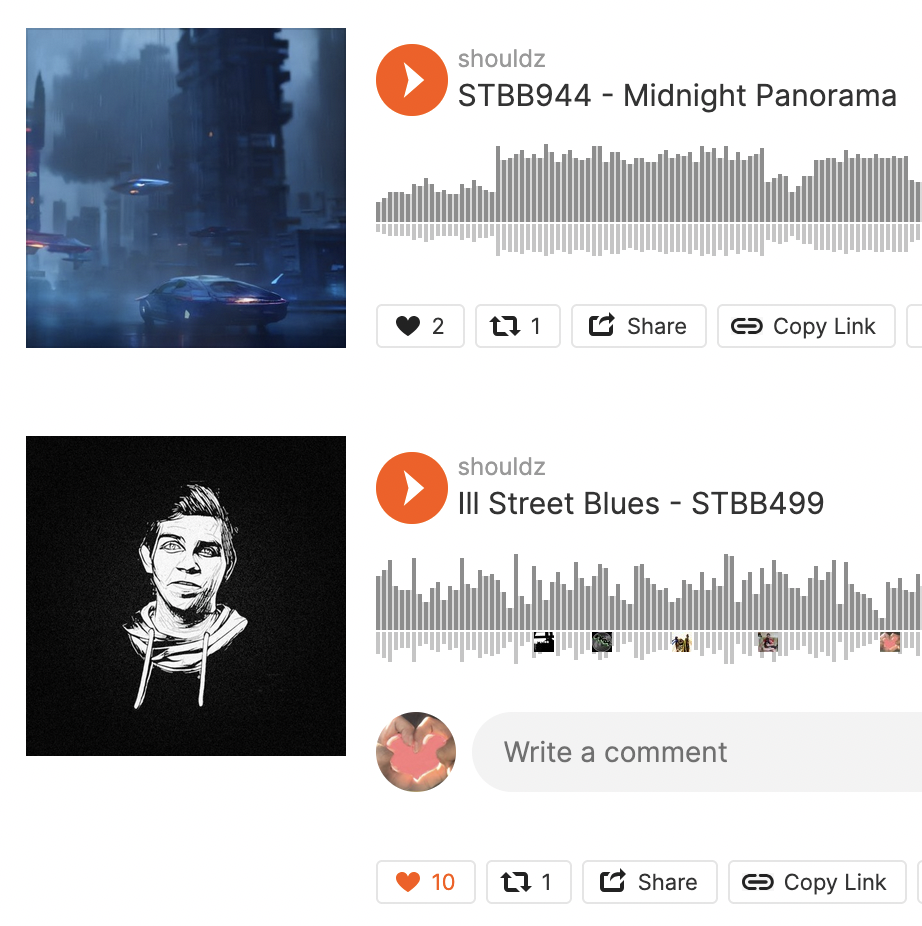922x926 pixels.
Task: Copy link for Midnight Panorama
Action: click(806, 326)
